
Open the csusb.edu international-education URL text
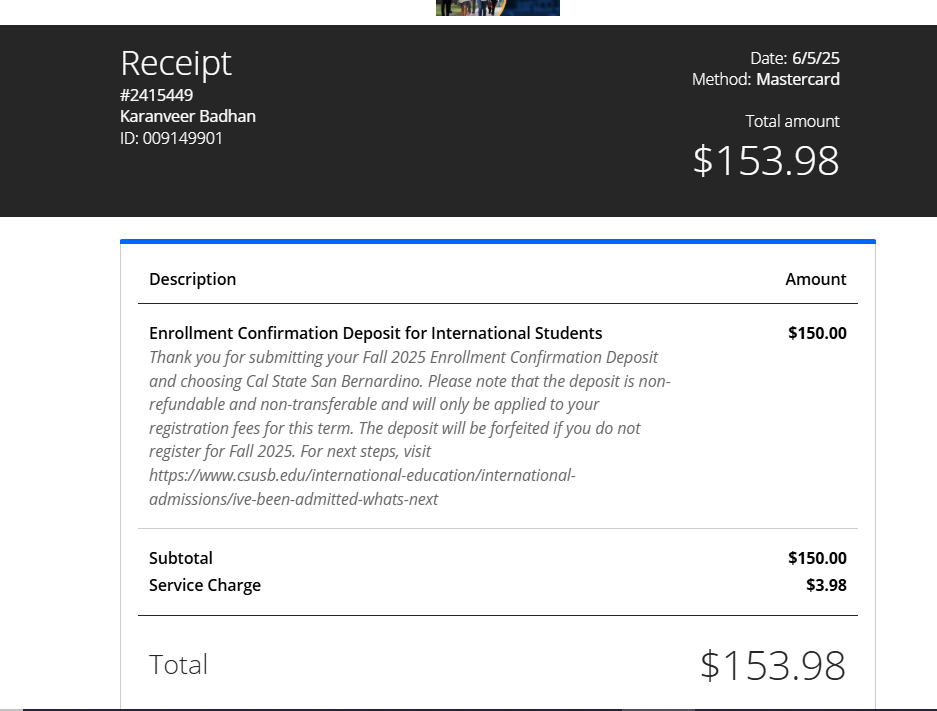coord(362,475)
